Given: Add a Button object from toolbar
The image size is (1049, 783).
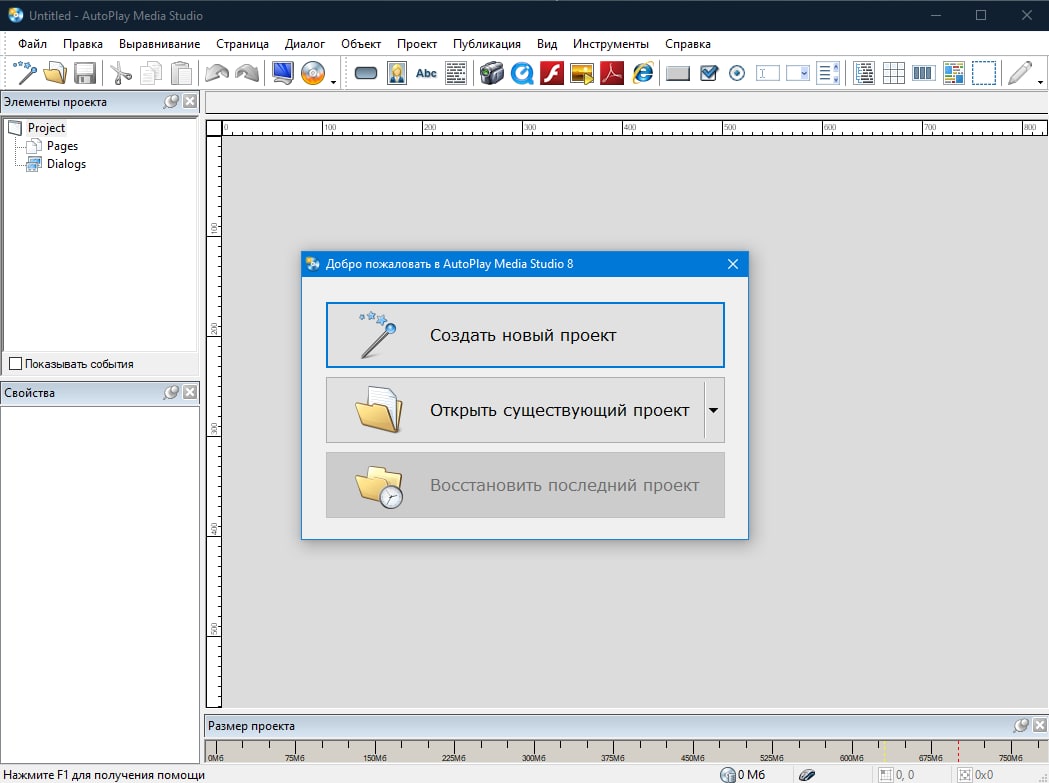Looking at the screenshot, I should coord(366,73).
